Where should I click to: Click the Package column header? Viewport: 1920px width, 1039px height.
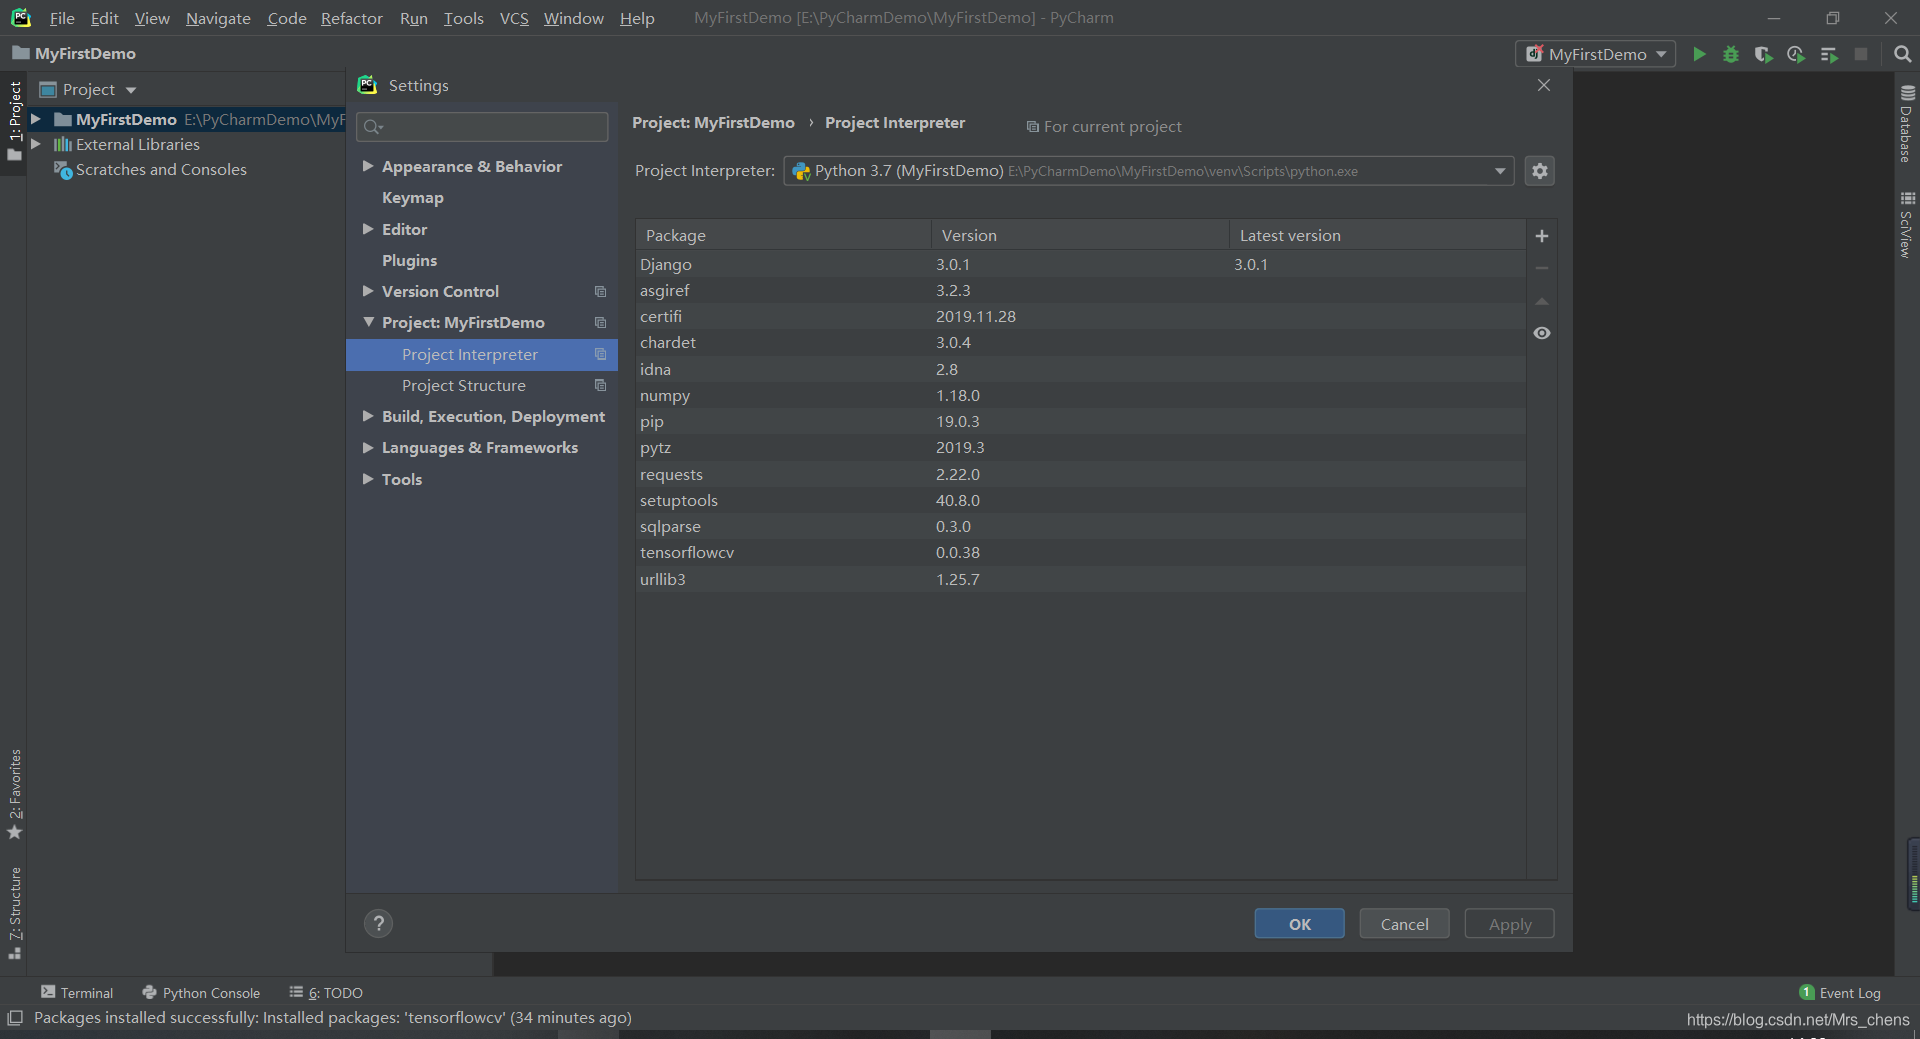point(783,235)
